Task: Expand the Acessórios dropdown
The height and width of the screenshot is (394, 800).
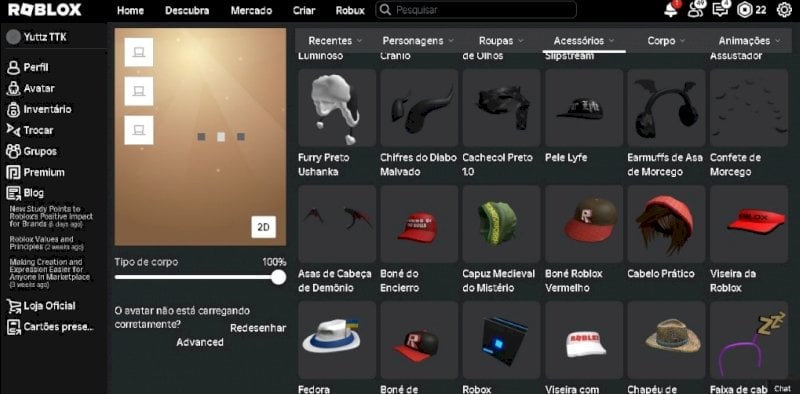Action: [584, 41]
